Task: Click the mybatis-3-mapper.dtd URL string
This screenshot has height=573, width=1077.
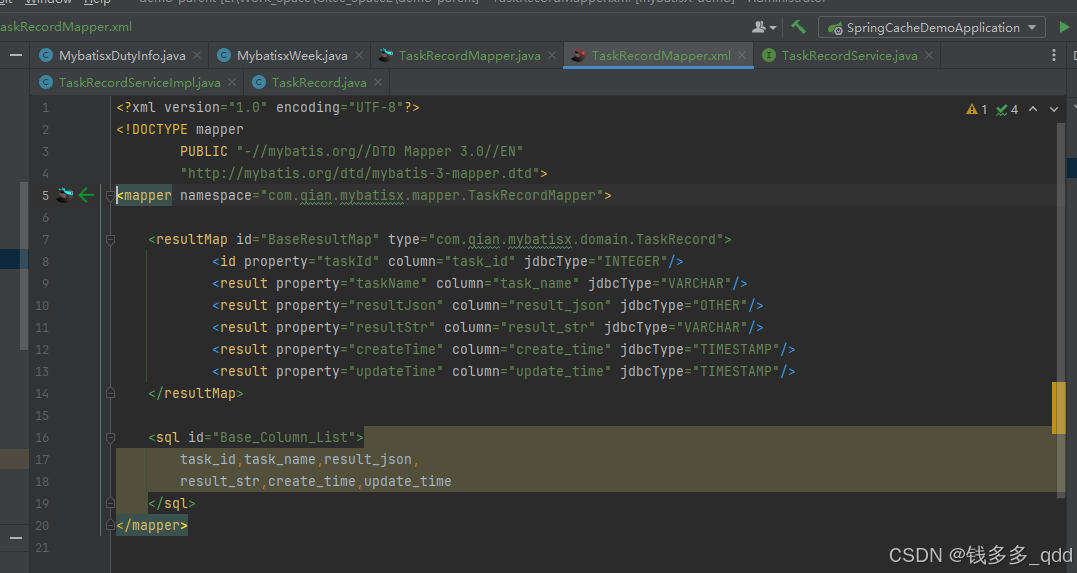Action: [x=360, y=174]
